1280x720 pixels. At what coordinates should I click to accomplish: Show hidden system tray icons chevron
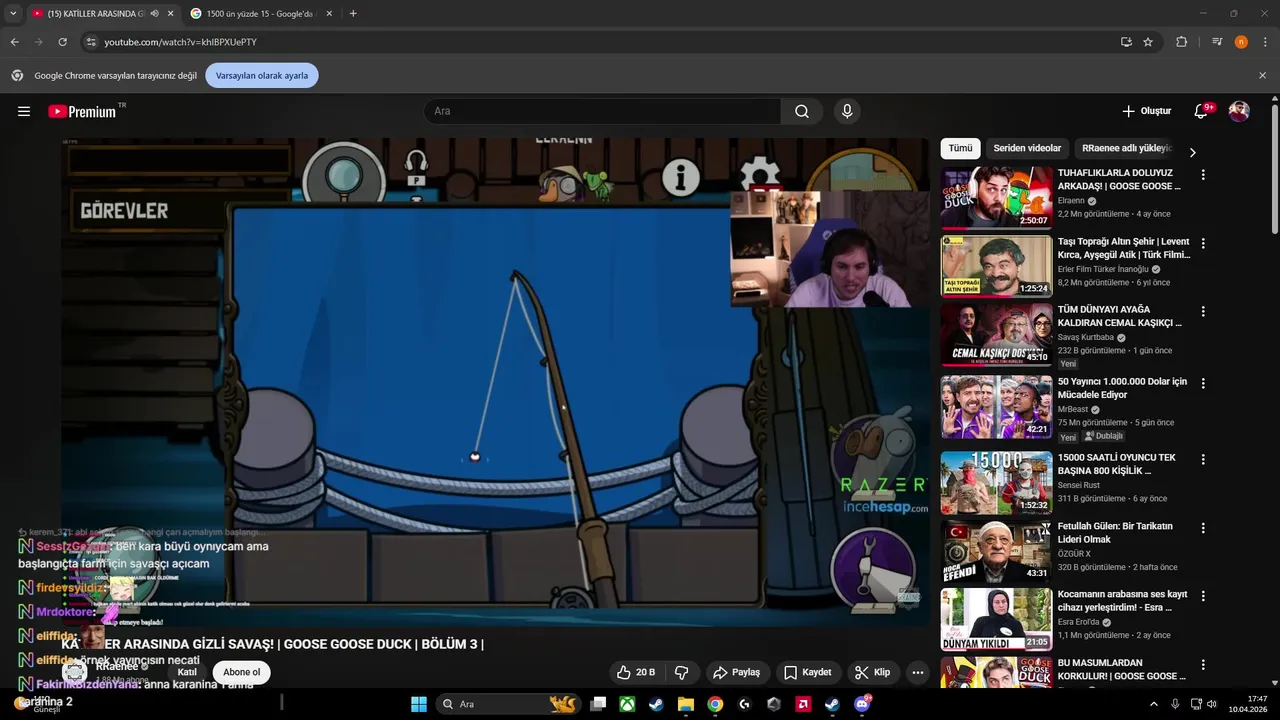(1153, 704)
